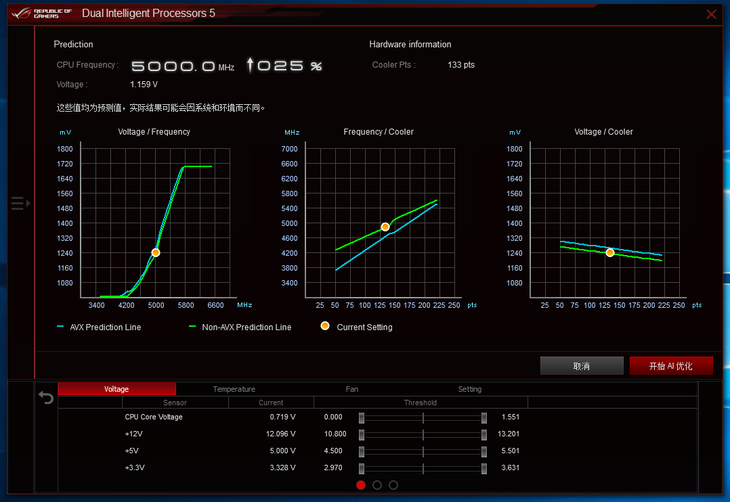Click the Voltage / Cooler chart title

(603, 132)
